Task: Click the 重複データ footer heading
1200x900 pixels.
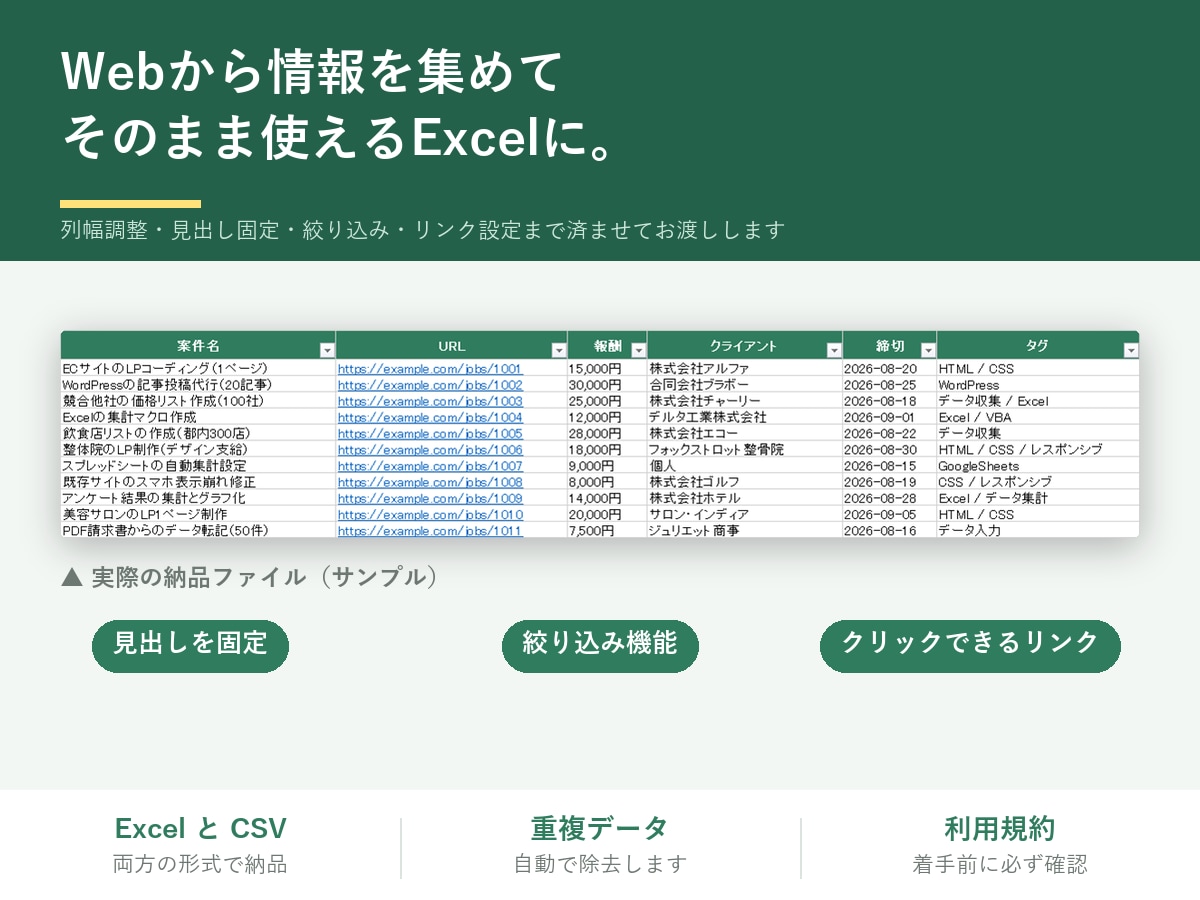Action: click(x=600, y=829)
